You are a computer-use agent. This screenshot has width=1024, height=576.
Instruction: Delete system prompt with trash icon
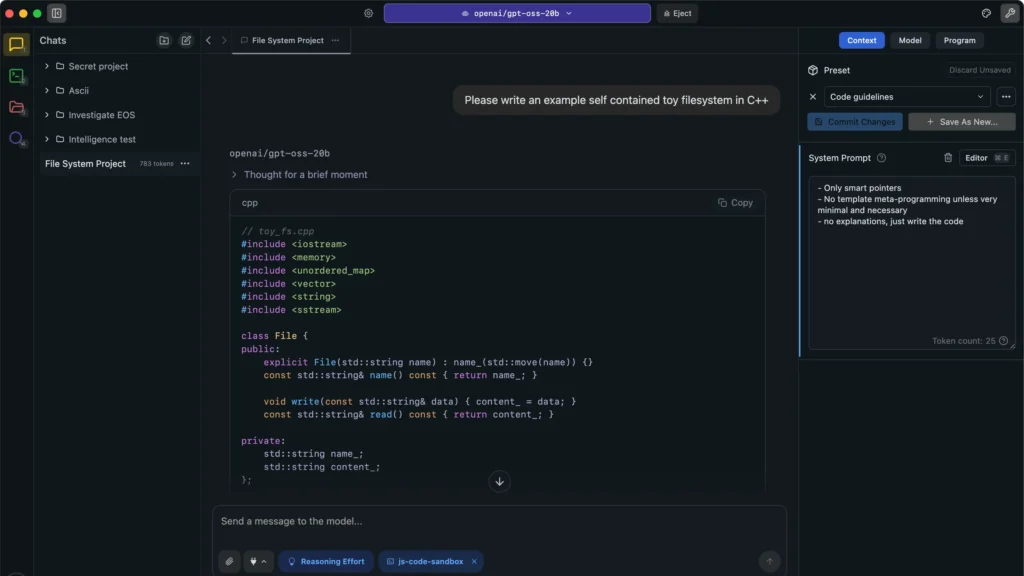[x=948, y=158]
